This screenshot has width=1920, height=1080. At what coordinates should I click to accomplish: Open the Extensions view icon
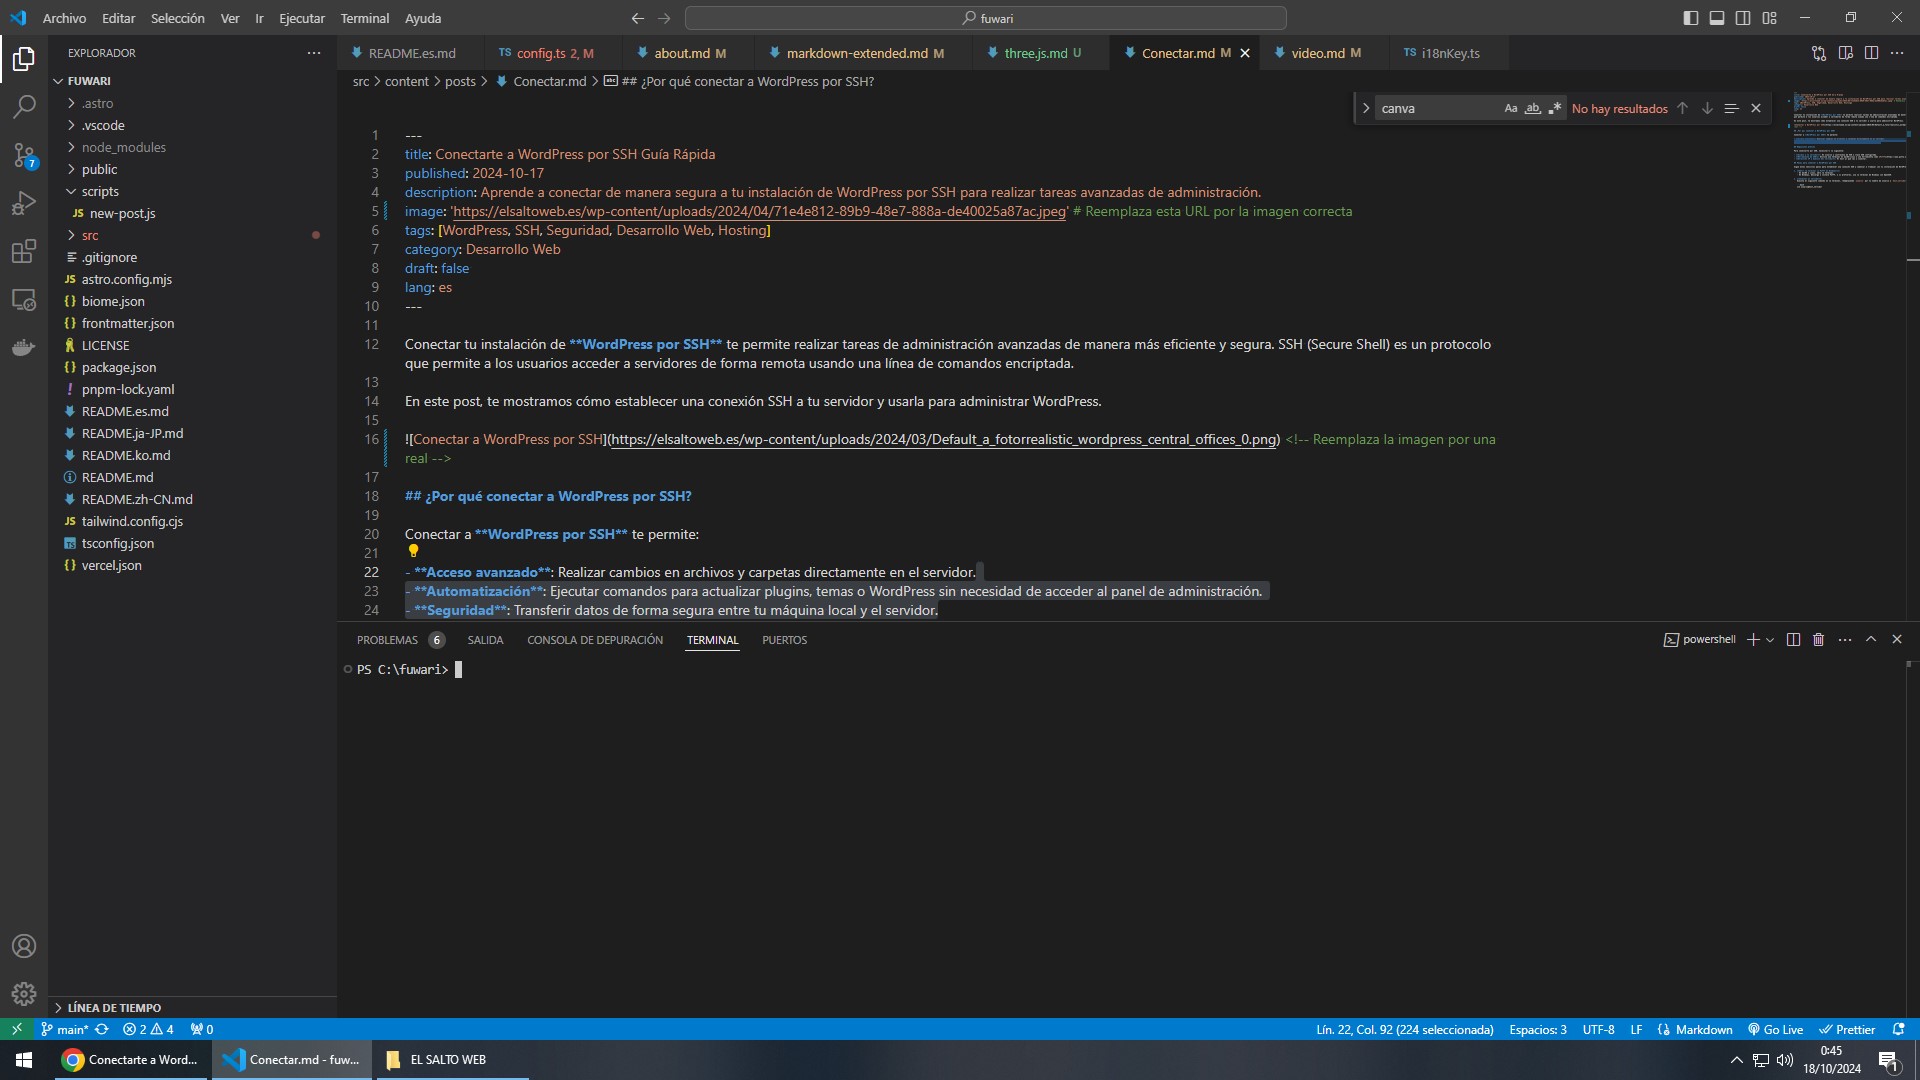click(24, 251)
